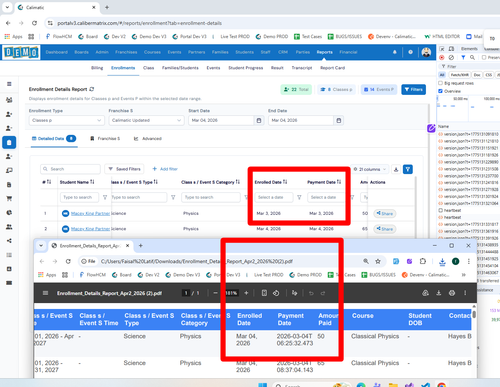The width and height of the screenshot is (500, 387).
Task: Click the fit to page icon in PDF toolbar
Action: click(x=264, y=293)
